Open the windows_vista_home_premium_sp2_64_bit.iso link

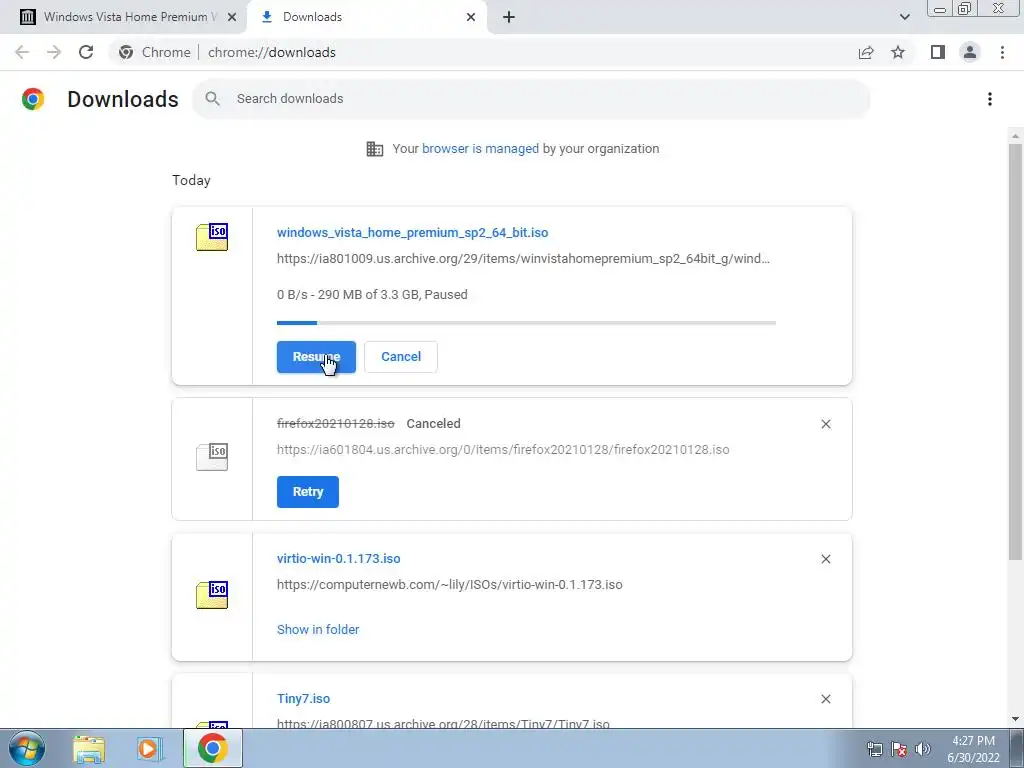(x=412, y=232)
